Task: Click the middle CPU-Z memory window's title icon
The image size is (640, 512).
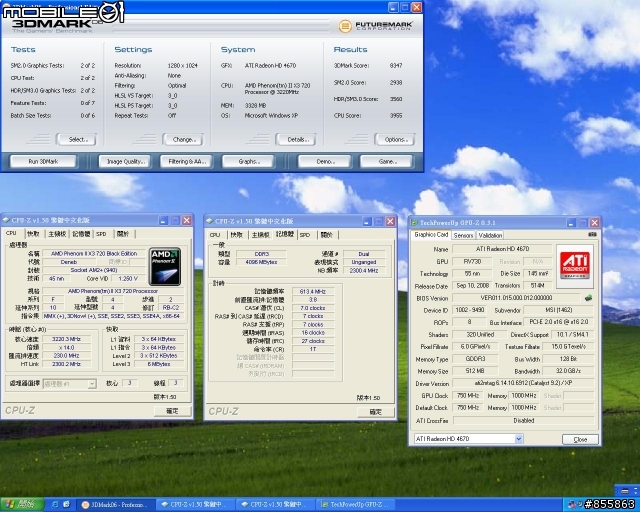Action: click(209, 221)
